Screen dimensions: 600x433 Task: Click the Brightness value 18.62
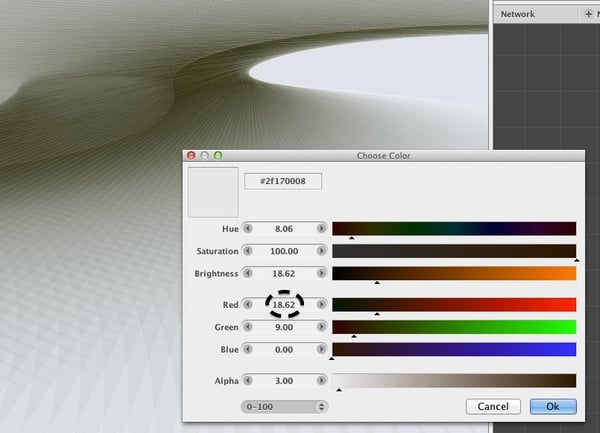click(x=284, y=273)
